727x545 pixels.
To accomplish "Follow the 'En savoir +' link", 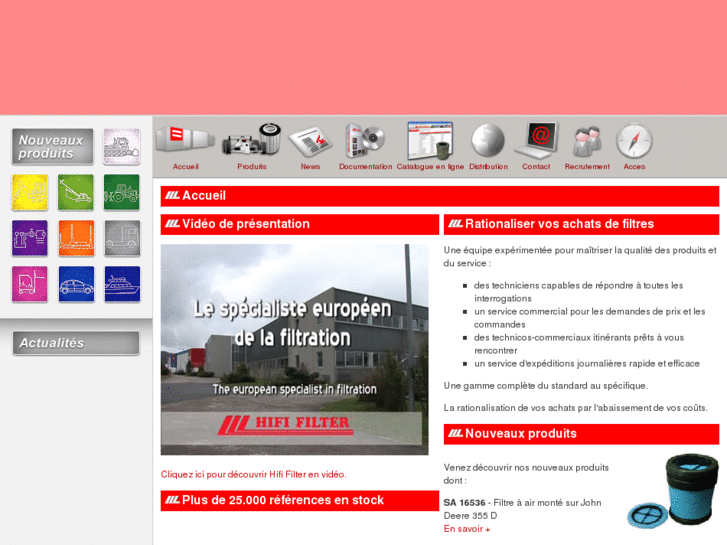I will 467,529.
